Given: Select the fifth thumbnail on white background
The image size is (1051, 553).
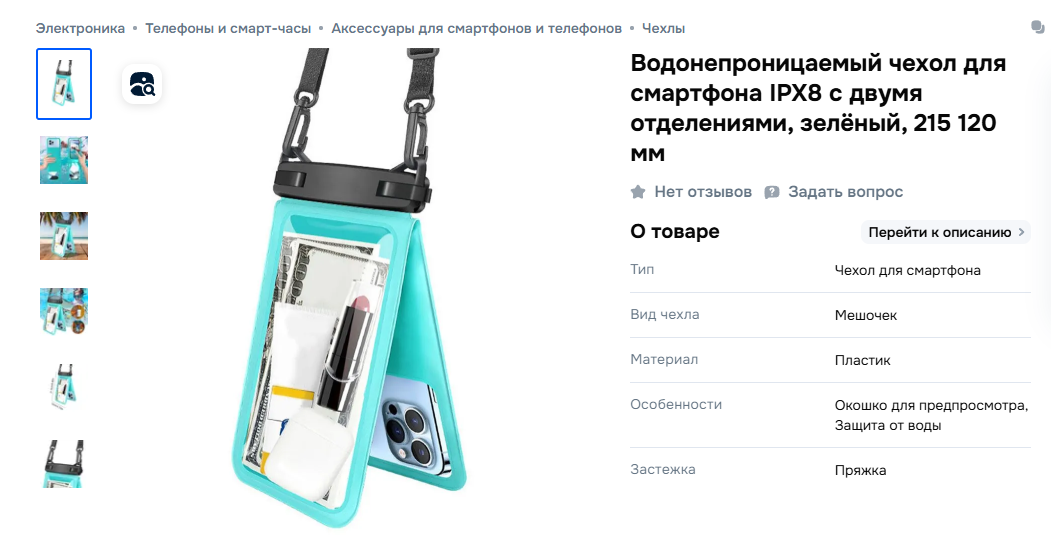Looking at the screenshot, I should pos(64,387).
